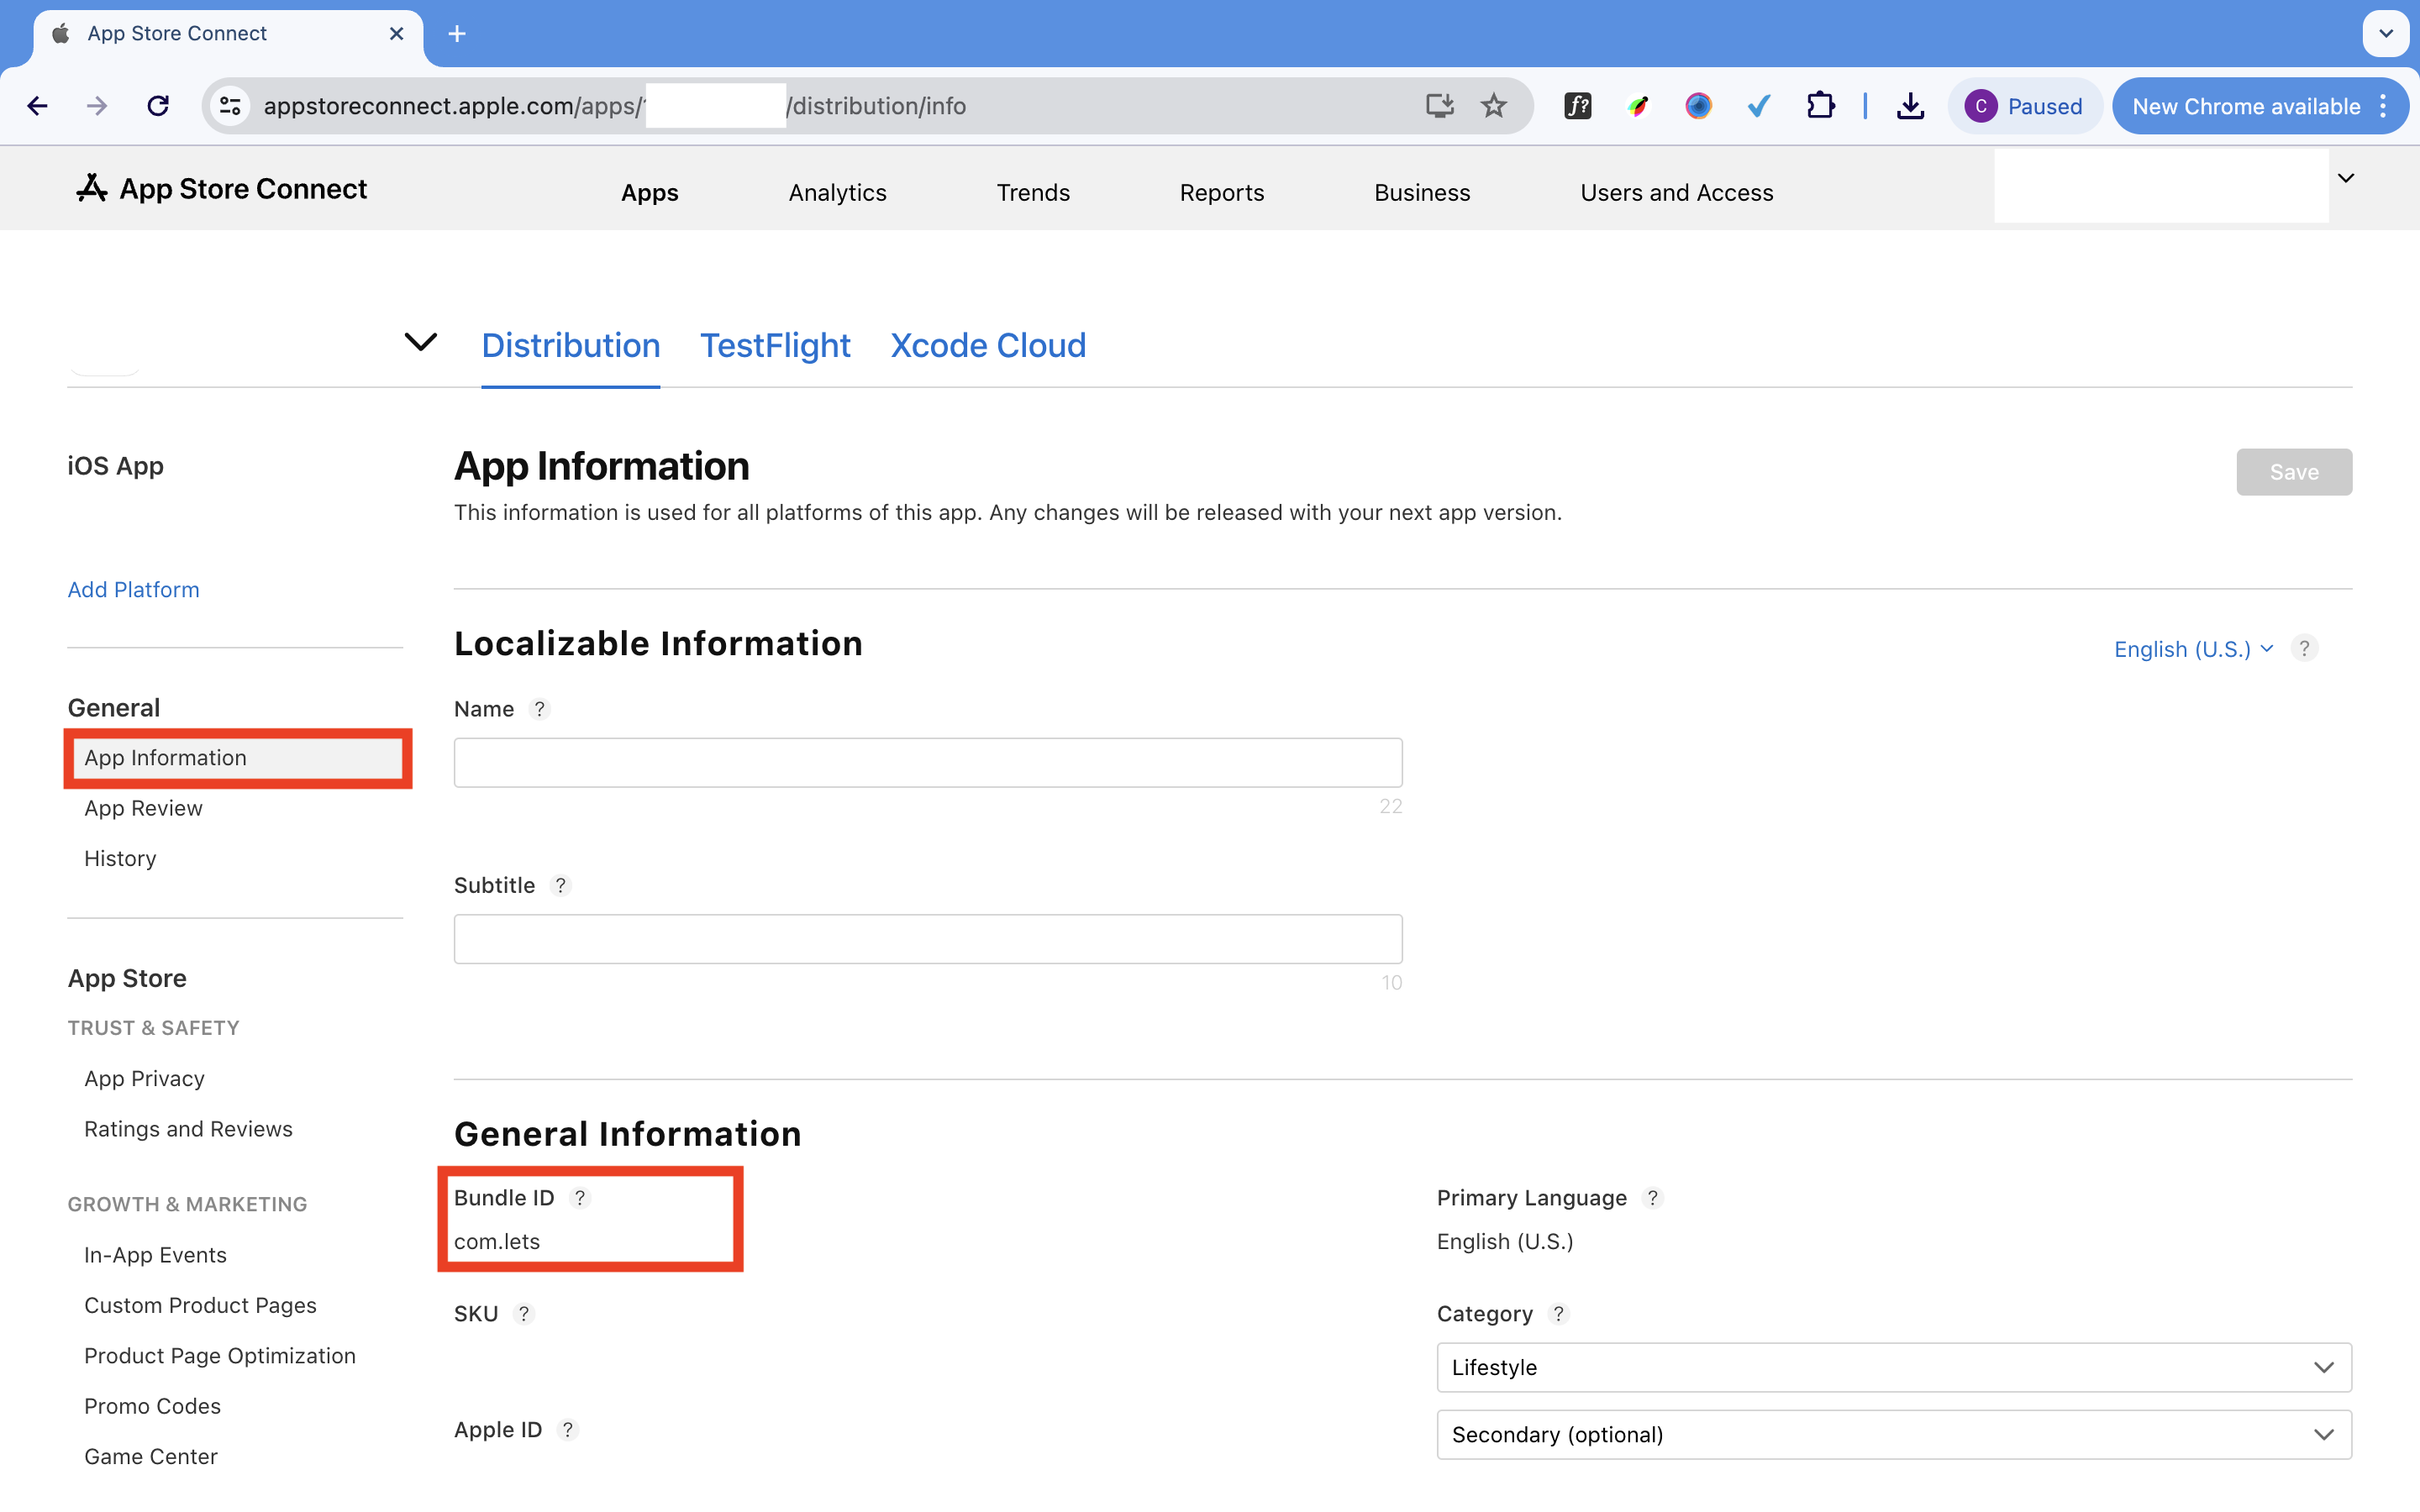Focus the Subtitle input field
The height and width of the screenshot is (1512, 2420).
click(928, 939)
